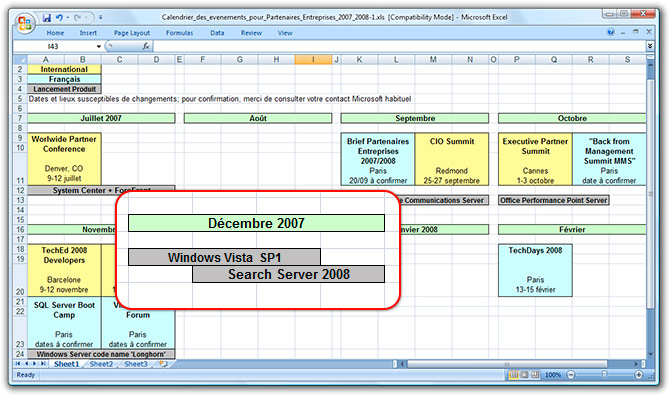Click the Windows Server code name Longhorn cell

tap(101, 354)
